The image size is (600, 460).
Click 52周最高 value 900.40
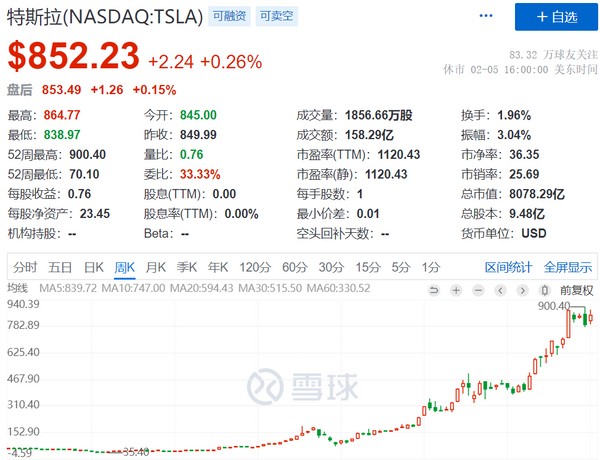tap(88, 155)
